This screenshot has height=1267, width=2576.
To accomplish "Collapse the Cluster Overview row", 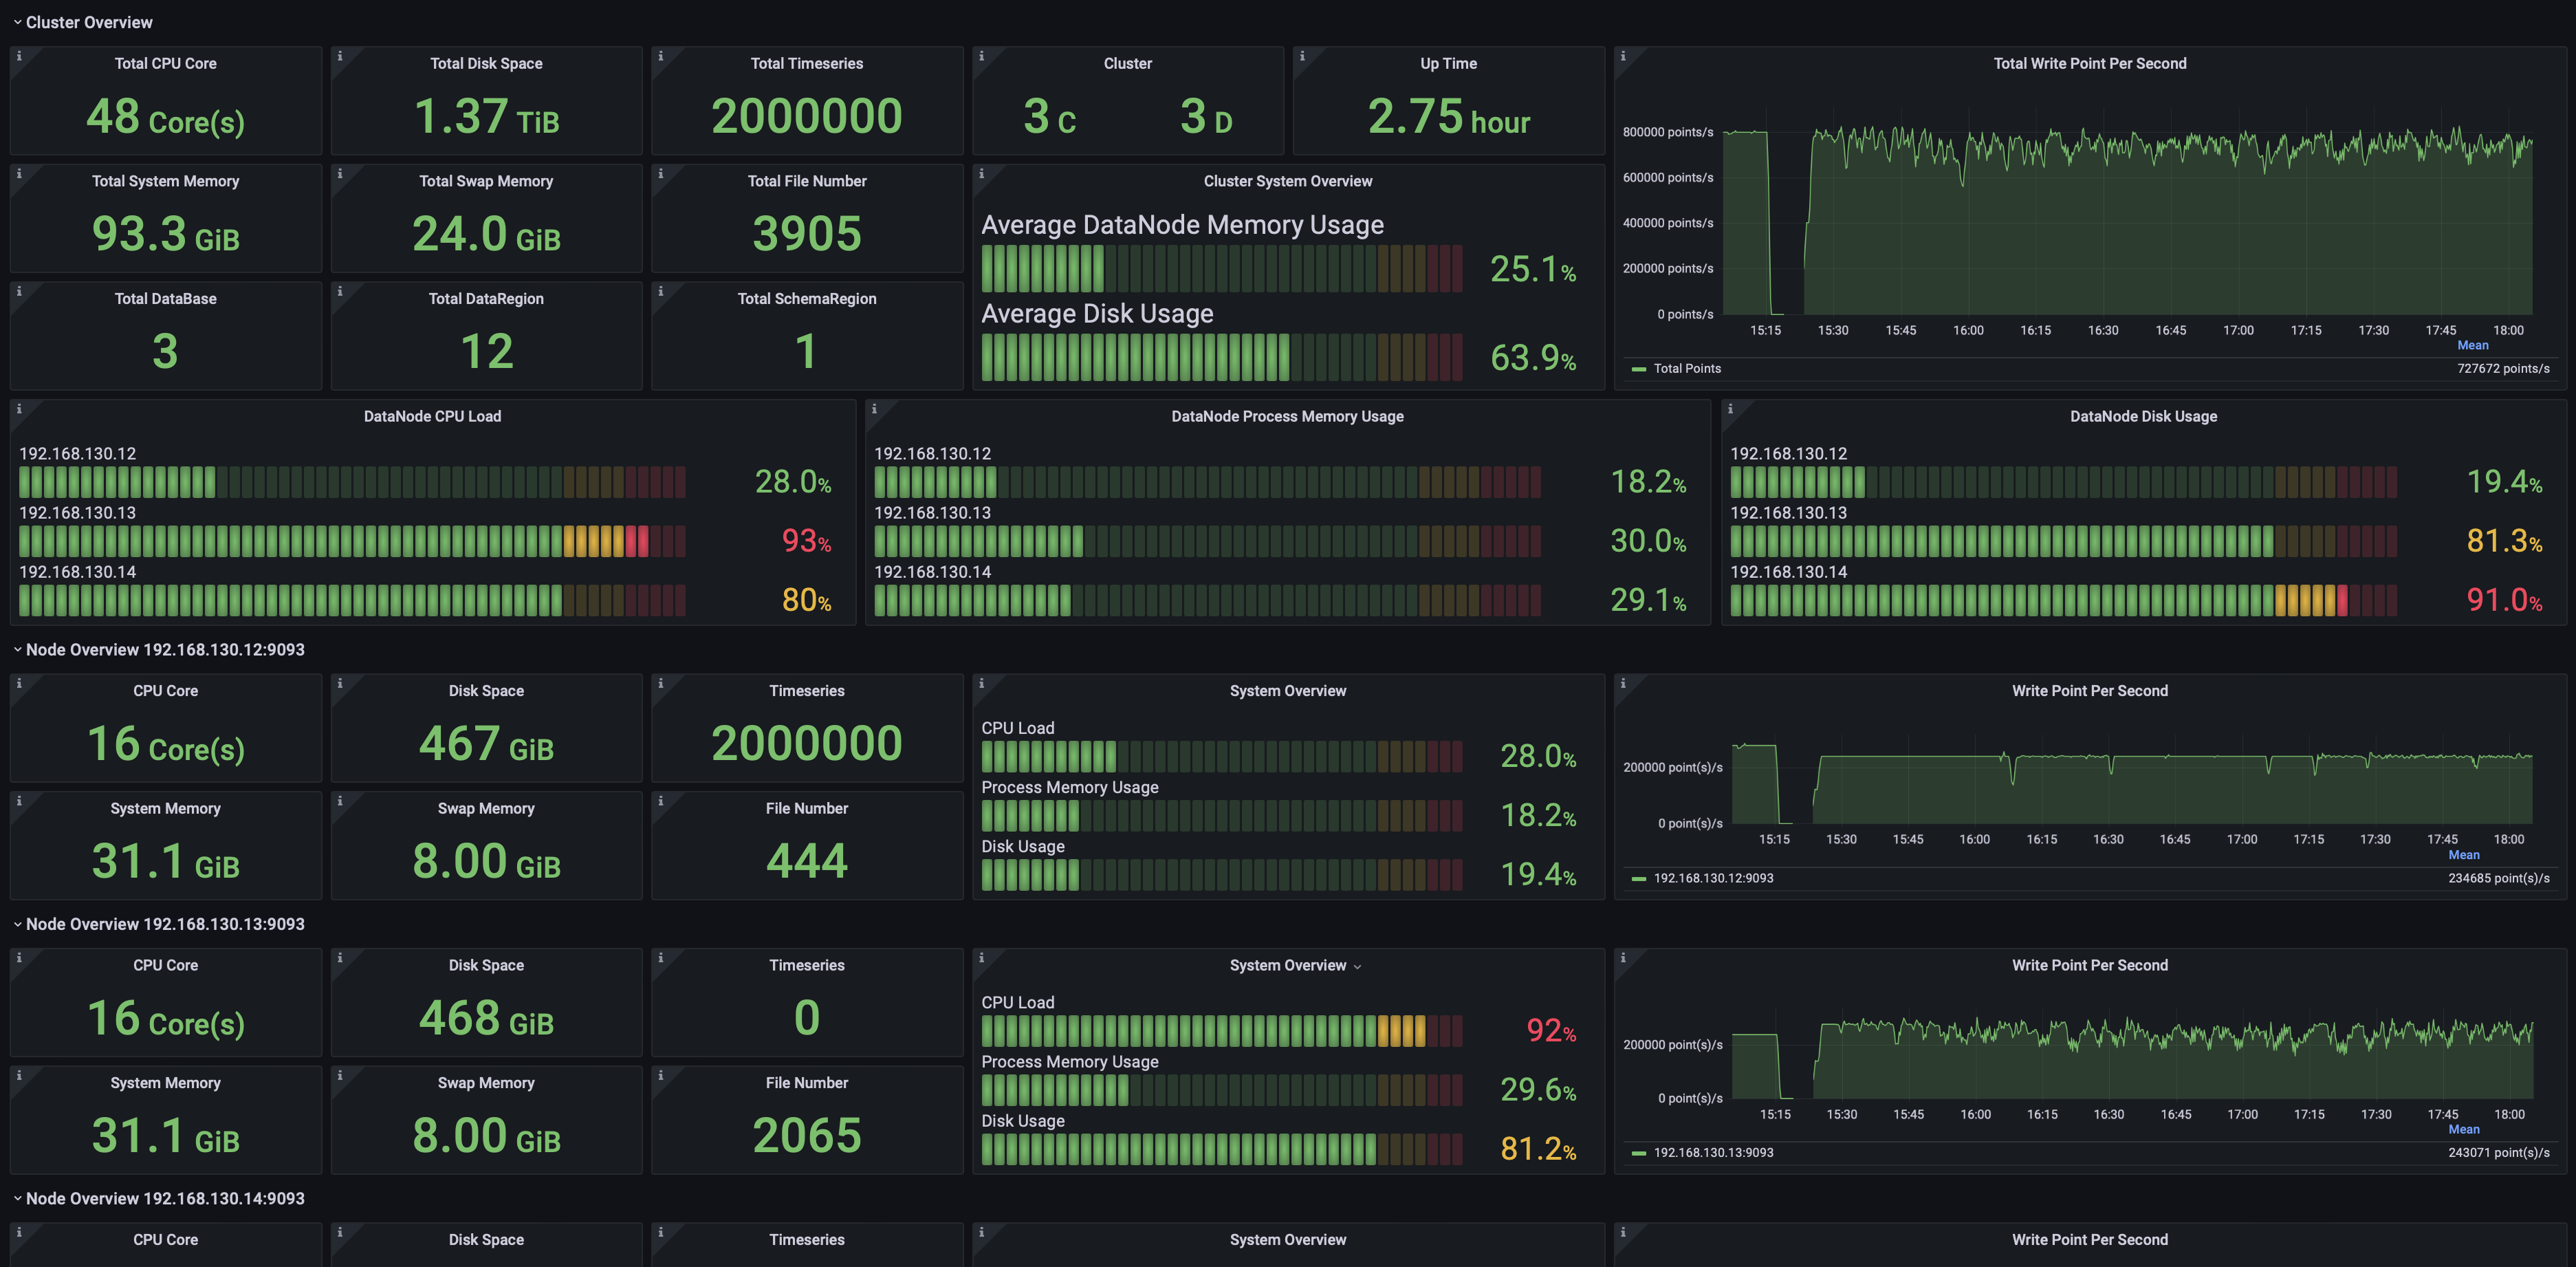I will (88, 22).
